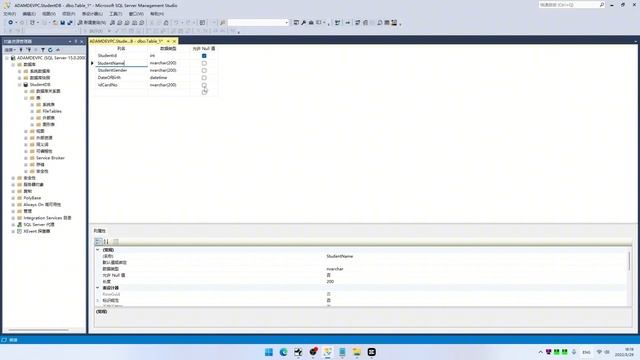
Task: Sort column properties alphabetically icon
Action: tap(106, 241)
